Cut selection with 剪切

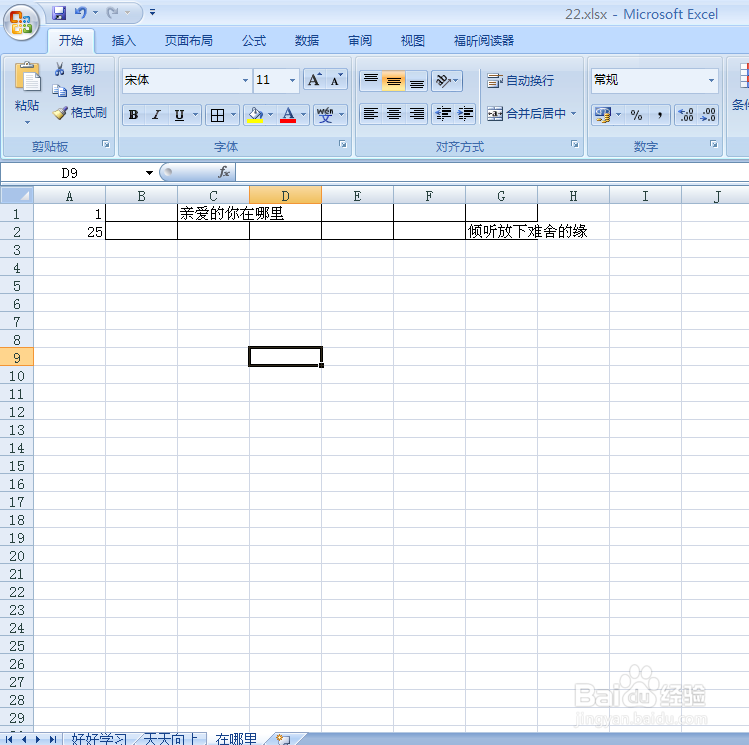tap(75, 69)
